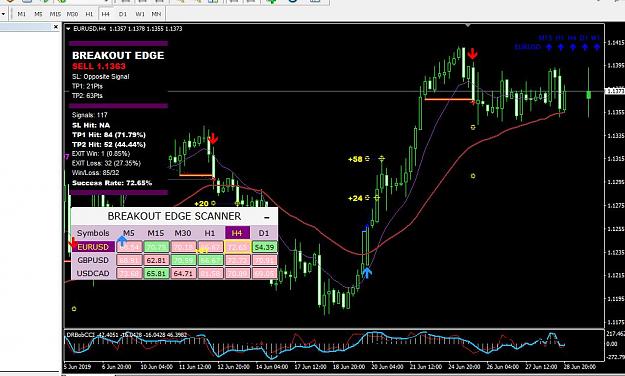Image resolution: width=625 pixels, height=376 pixels.
Task: Open EURUSD H4 scanner cell
Action: tap(237, 247)
